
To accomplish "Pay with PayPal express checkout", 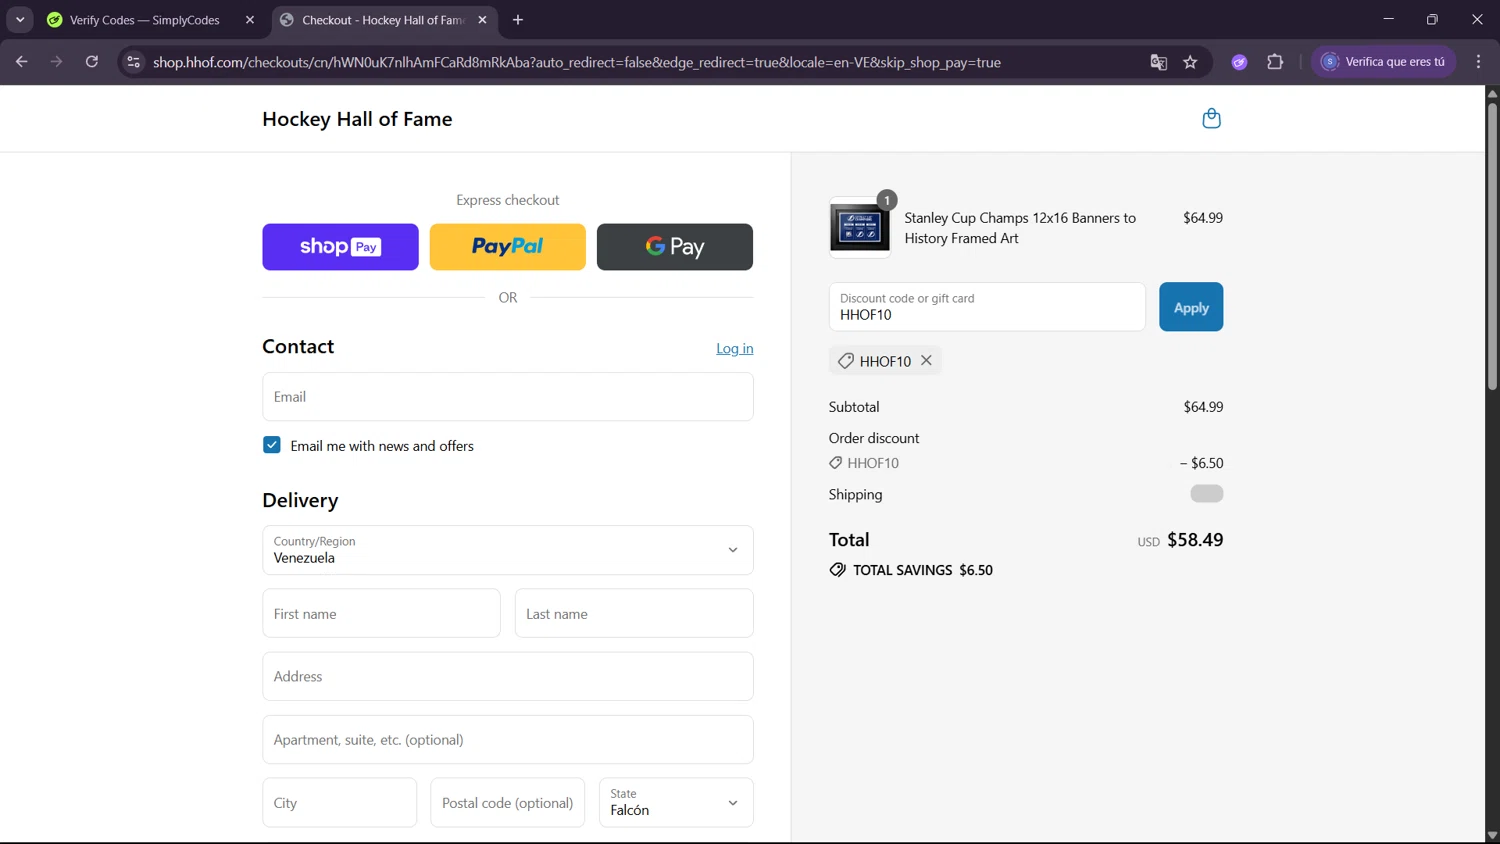I will pos(508,247).
